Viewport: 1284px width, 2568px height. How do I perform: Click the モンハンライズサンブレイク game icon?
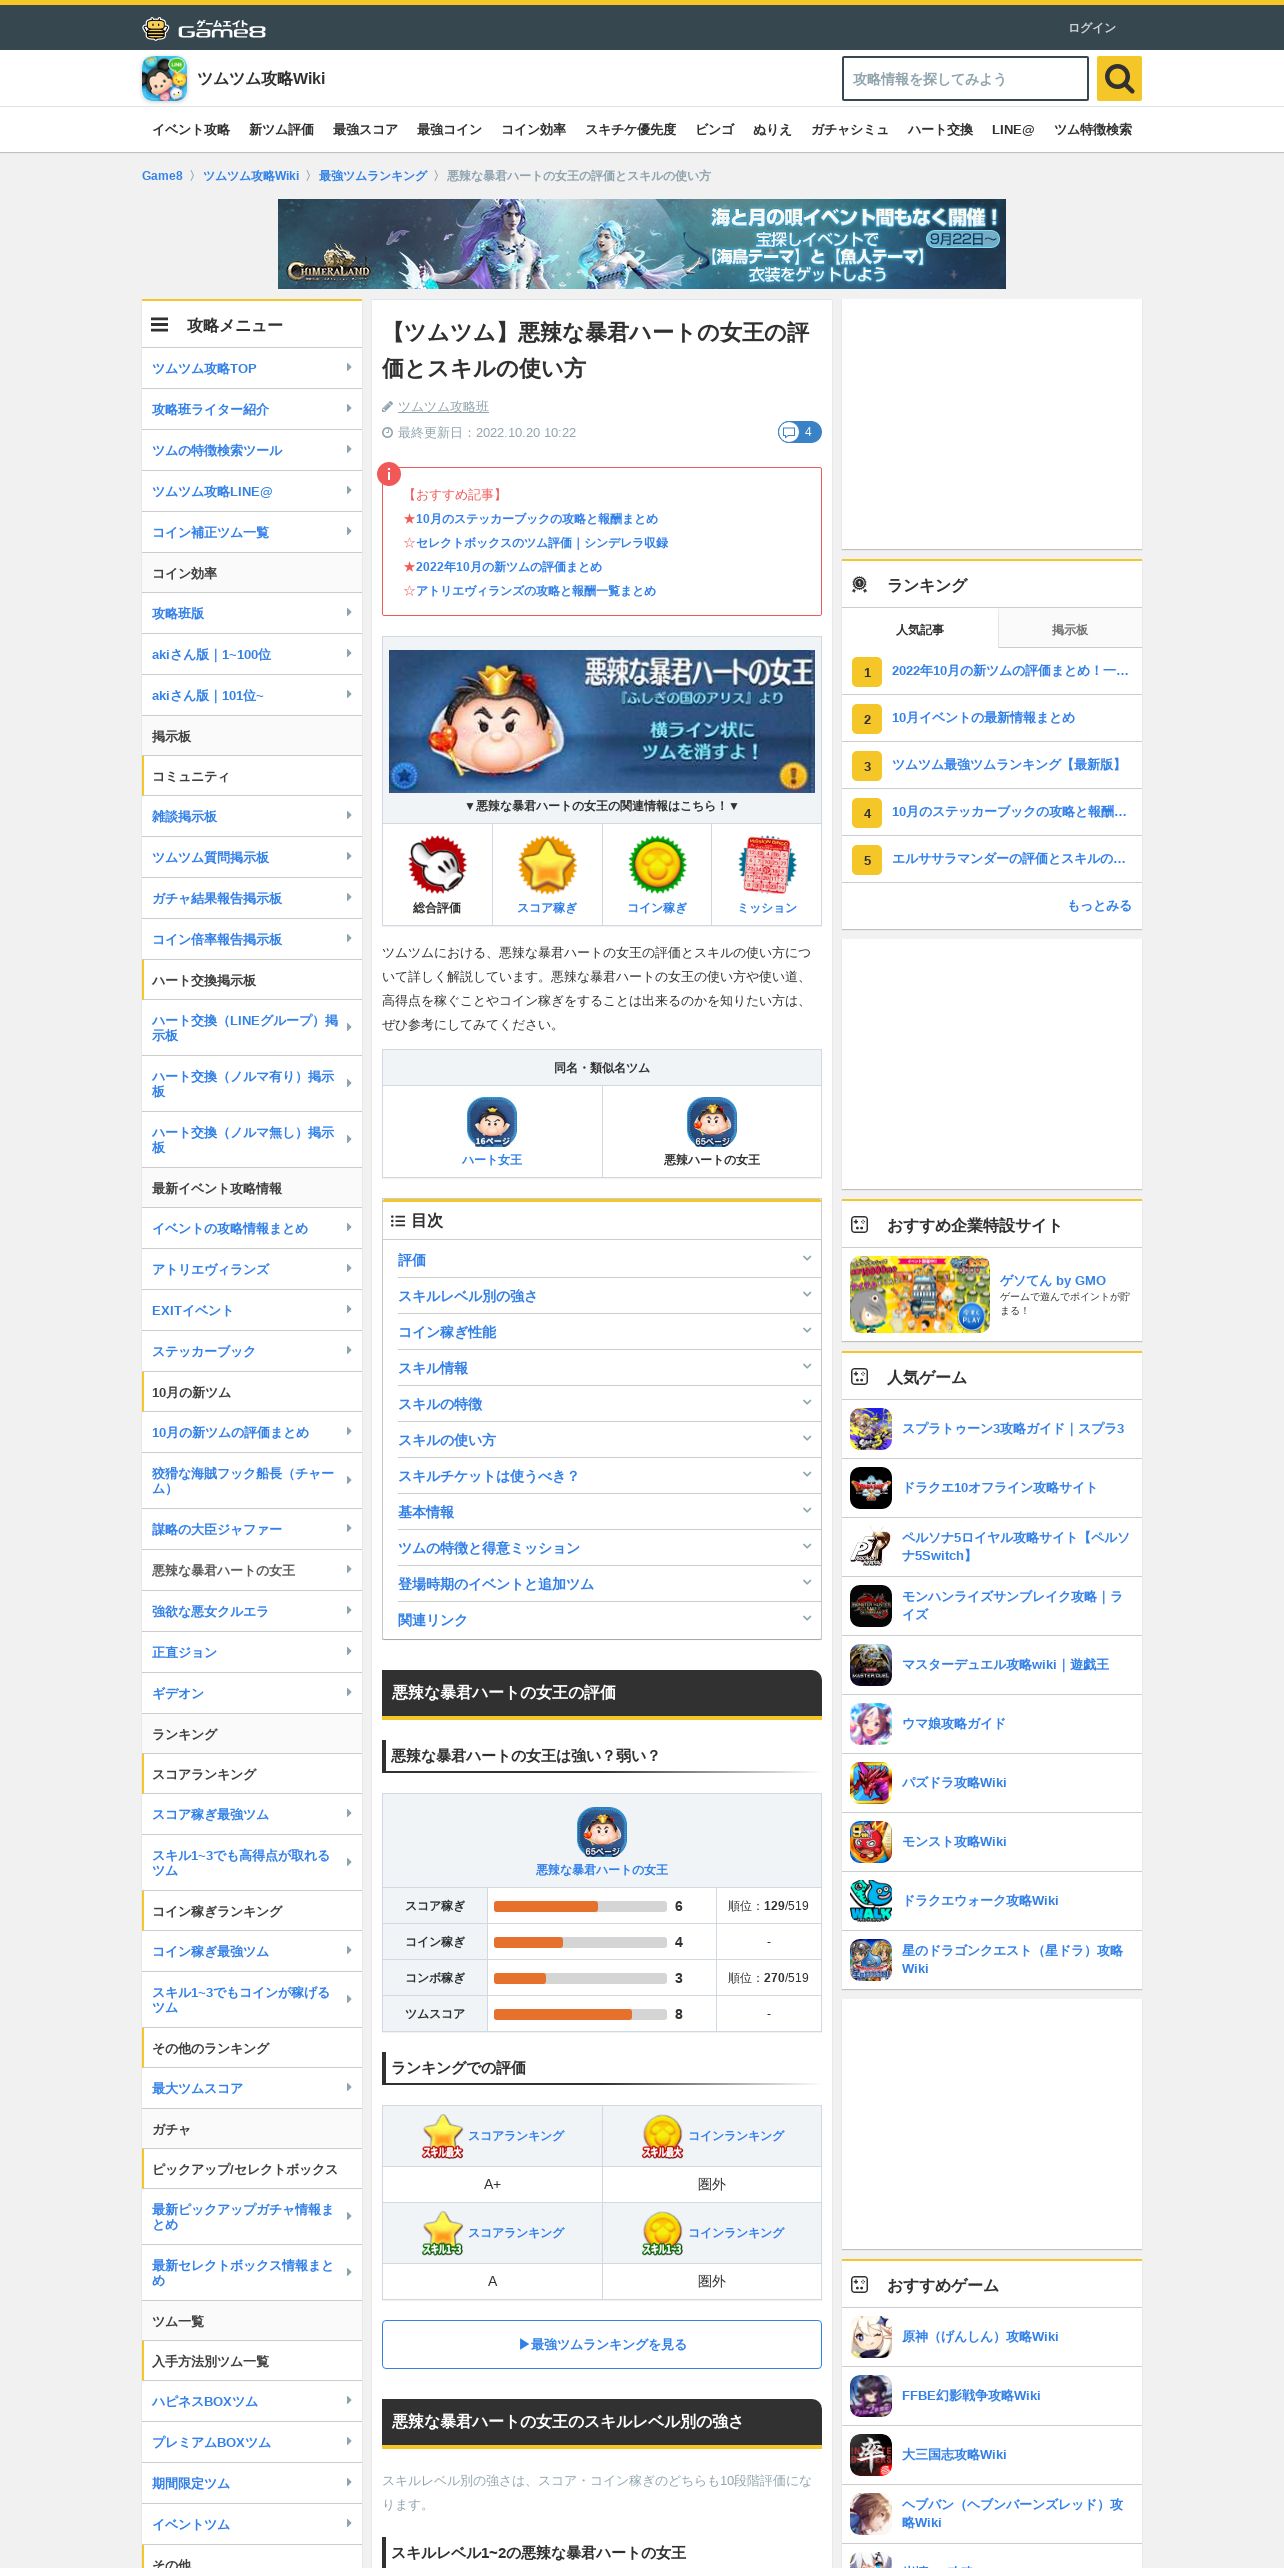[x=871, y=1606]
